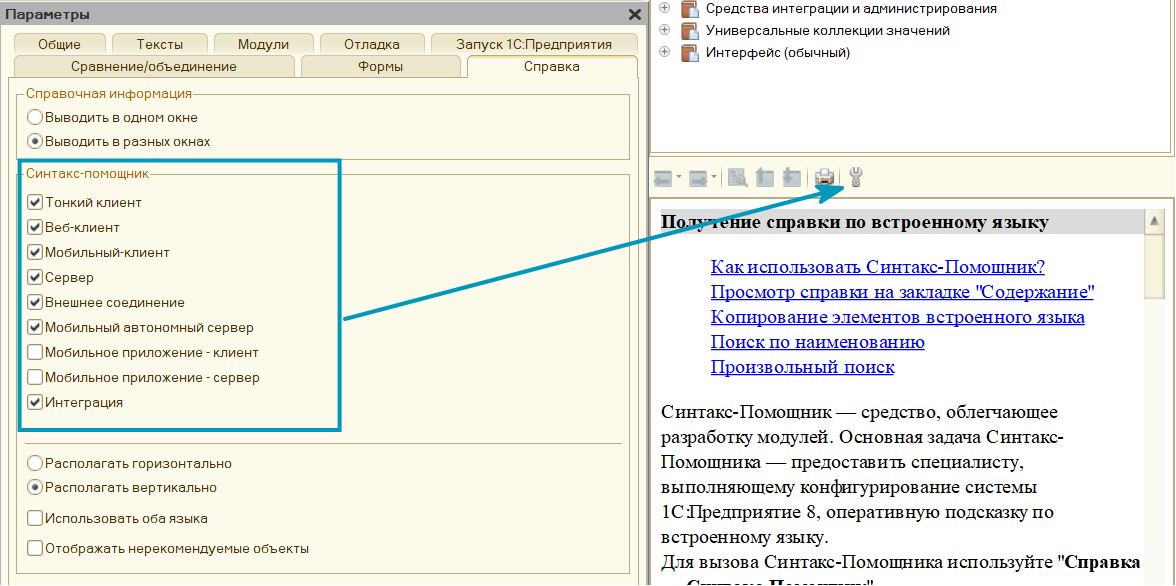Image resolution: width=1176 pixels, height=586 pixels.
Task: Select Выводить в одном окне option
Action: click(x=112, y=117)
